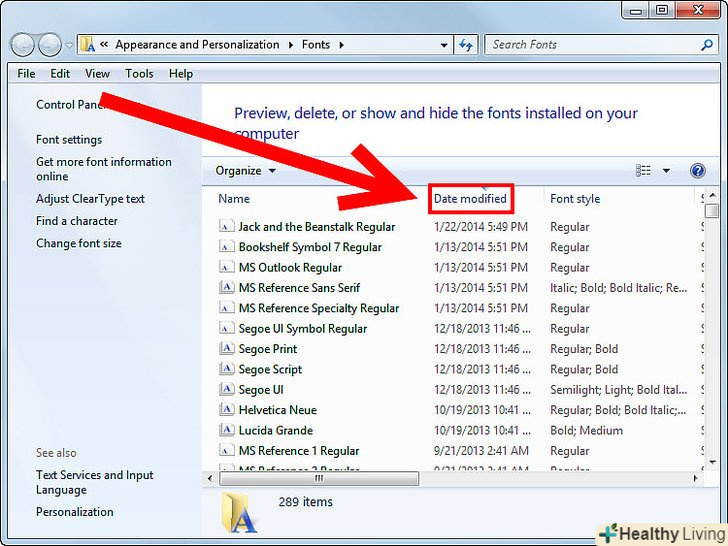
Task: Select MS Reference 1 Regular font icon
Action: click(226, 450)
